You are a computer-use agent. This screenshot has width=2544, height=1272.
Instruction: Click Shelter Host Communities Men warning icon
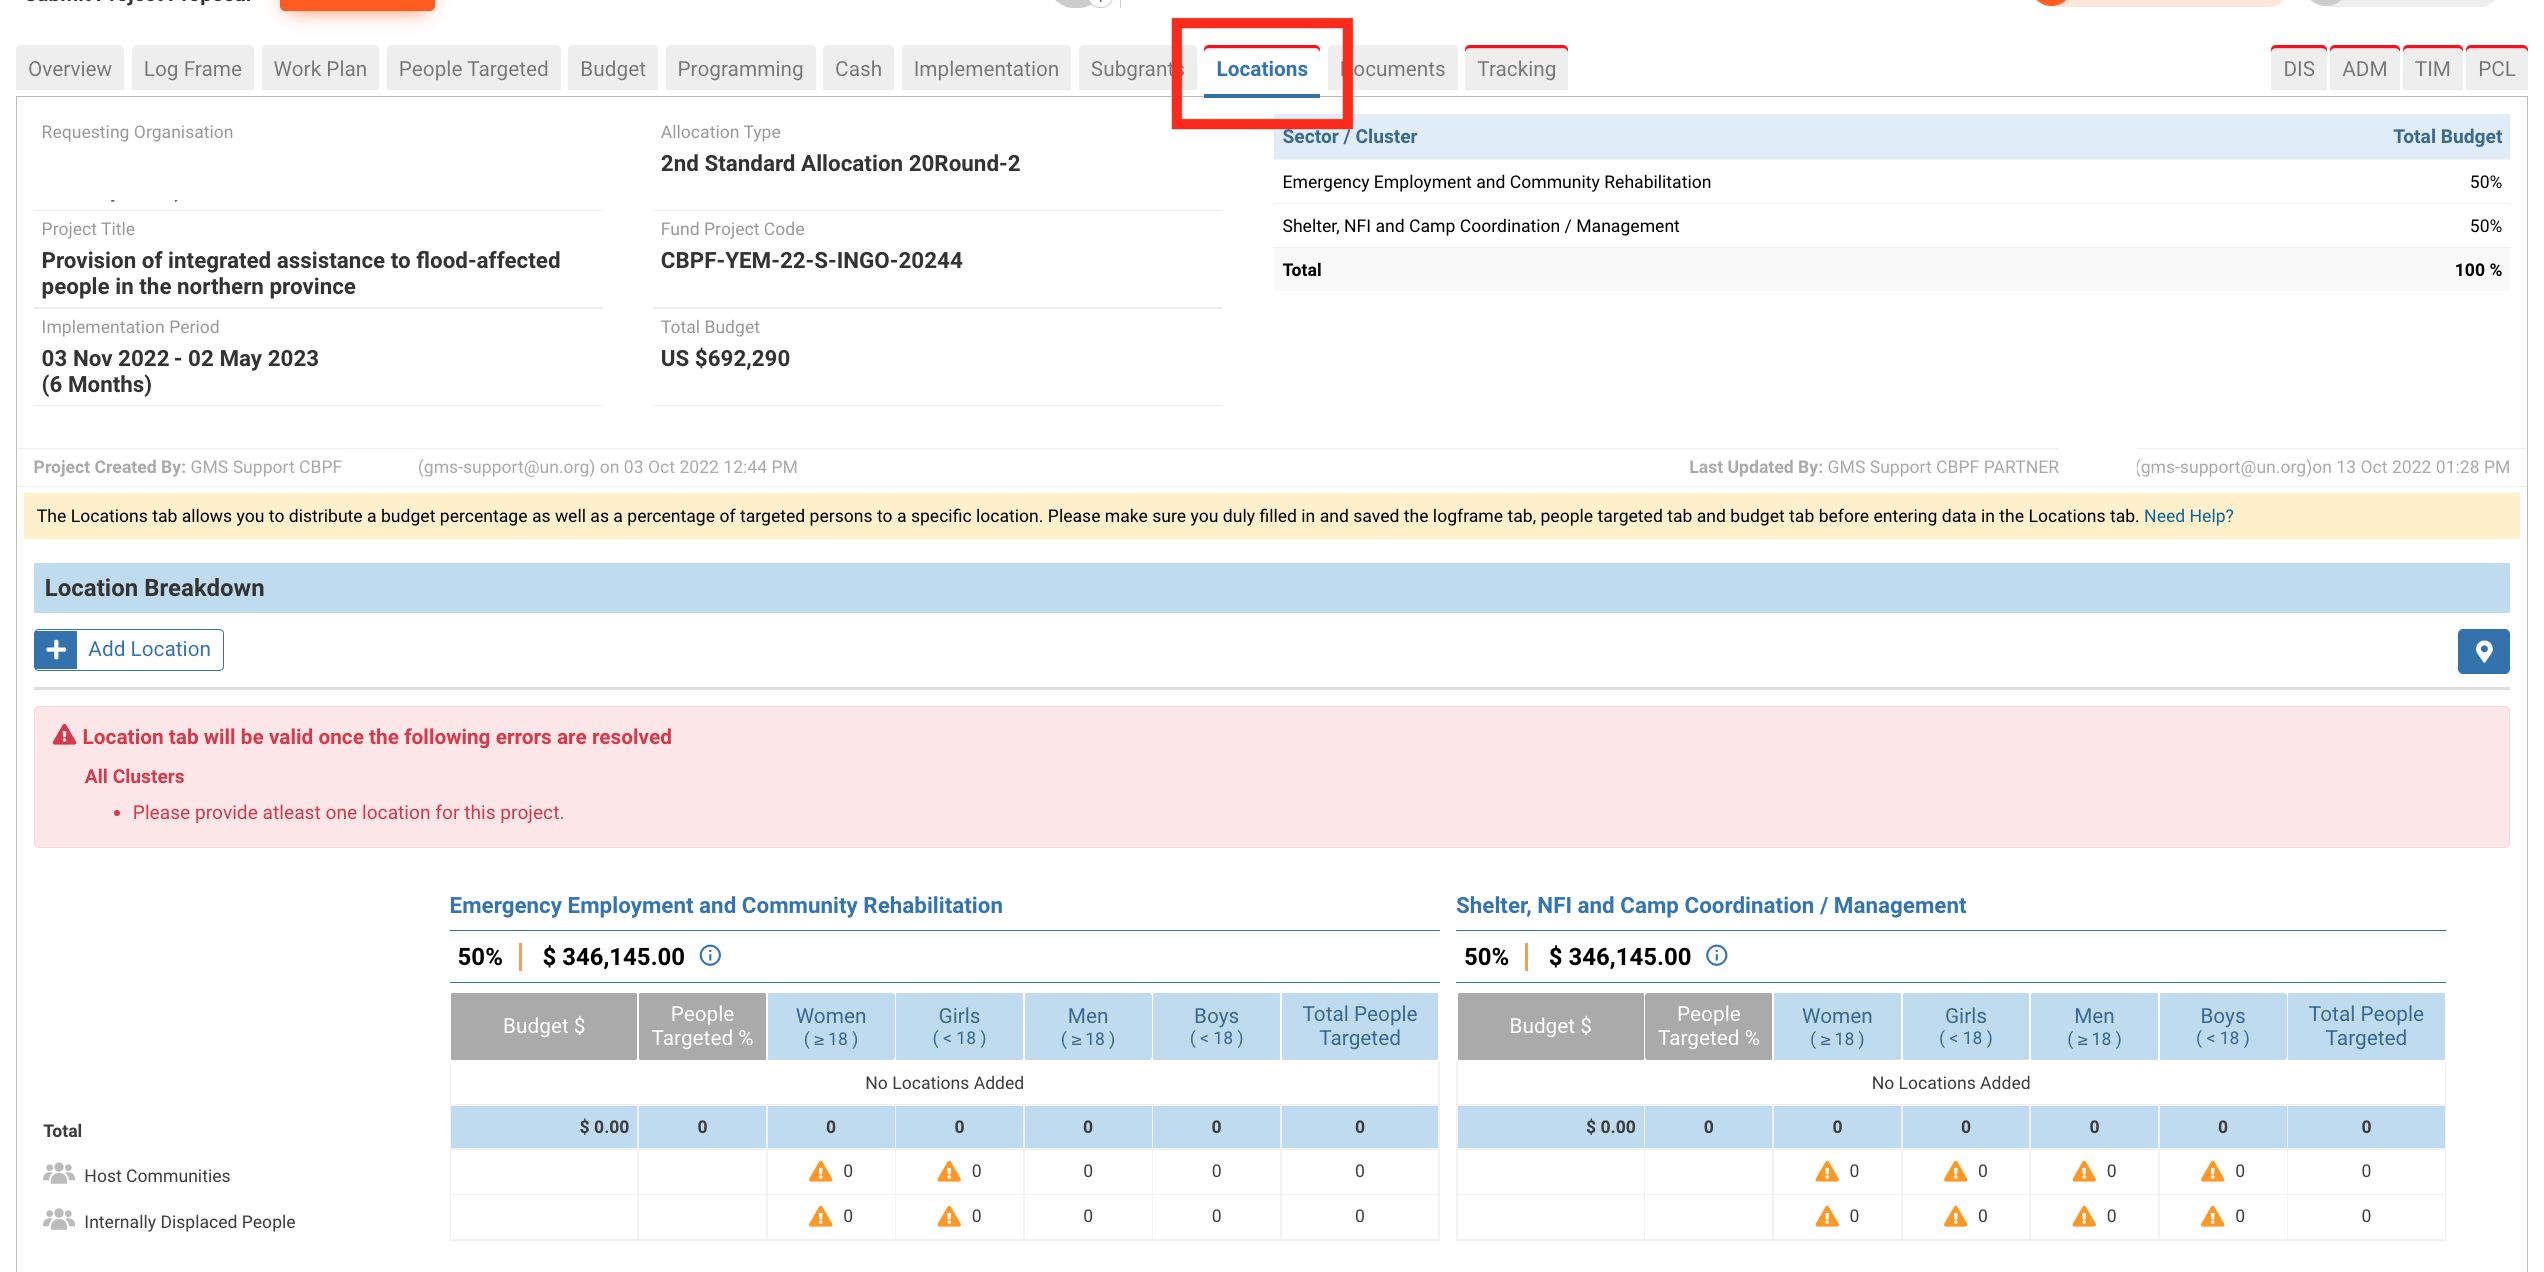[x=2084, y=1171]
